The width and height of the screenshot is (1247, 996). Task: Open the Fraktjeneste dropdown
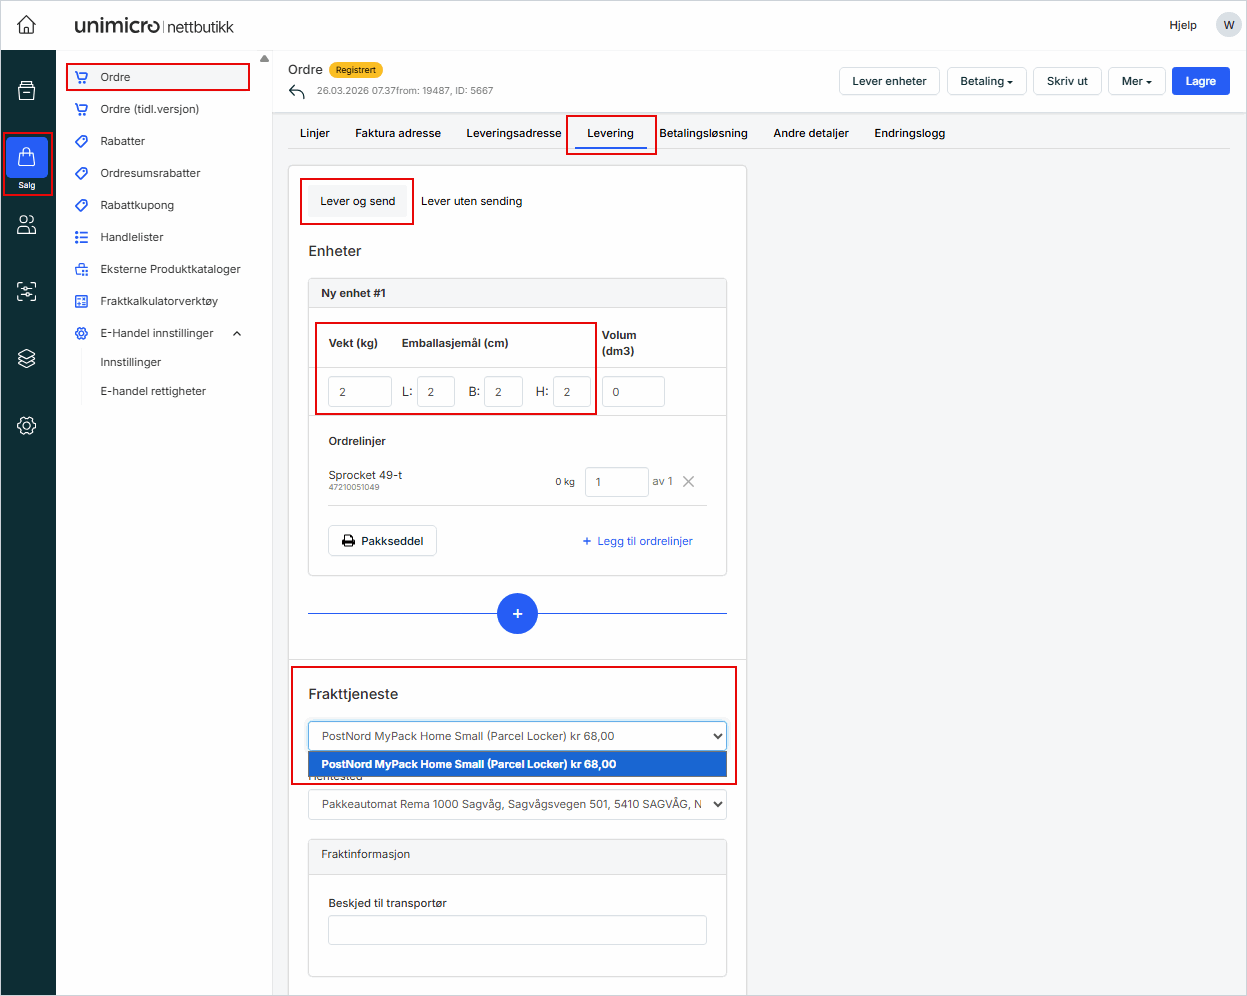point(516,736)
